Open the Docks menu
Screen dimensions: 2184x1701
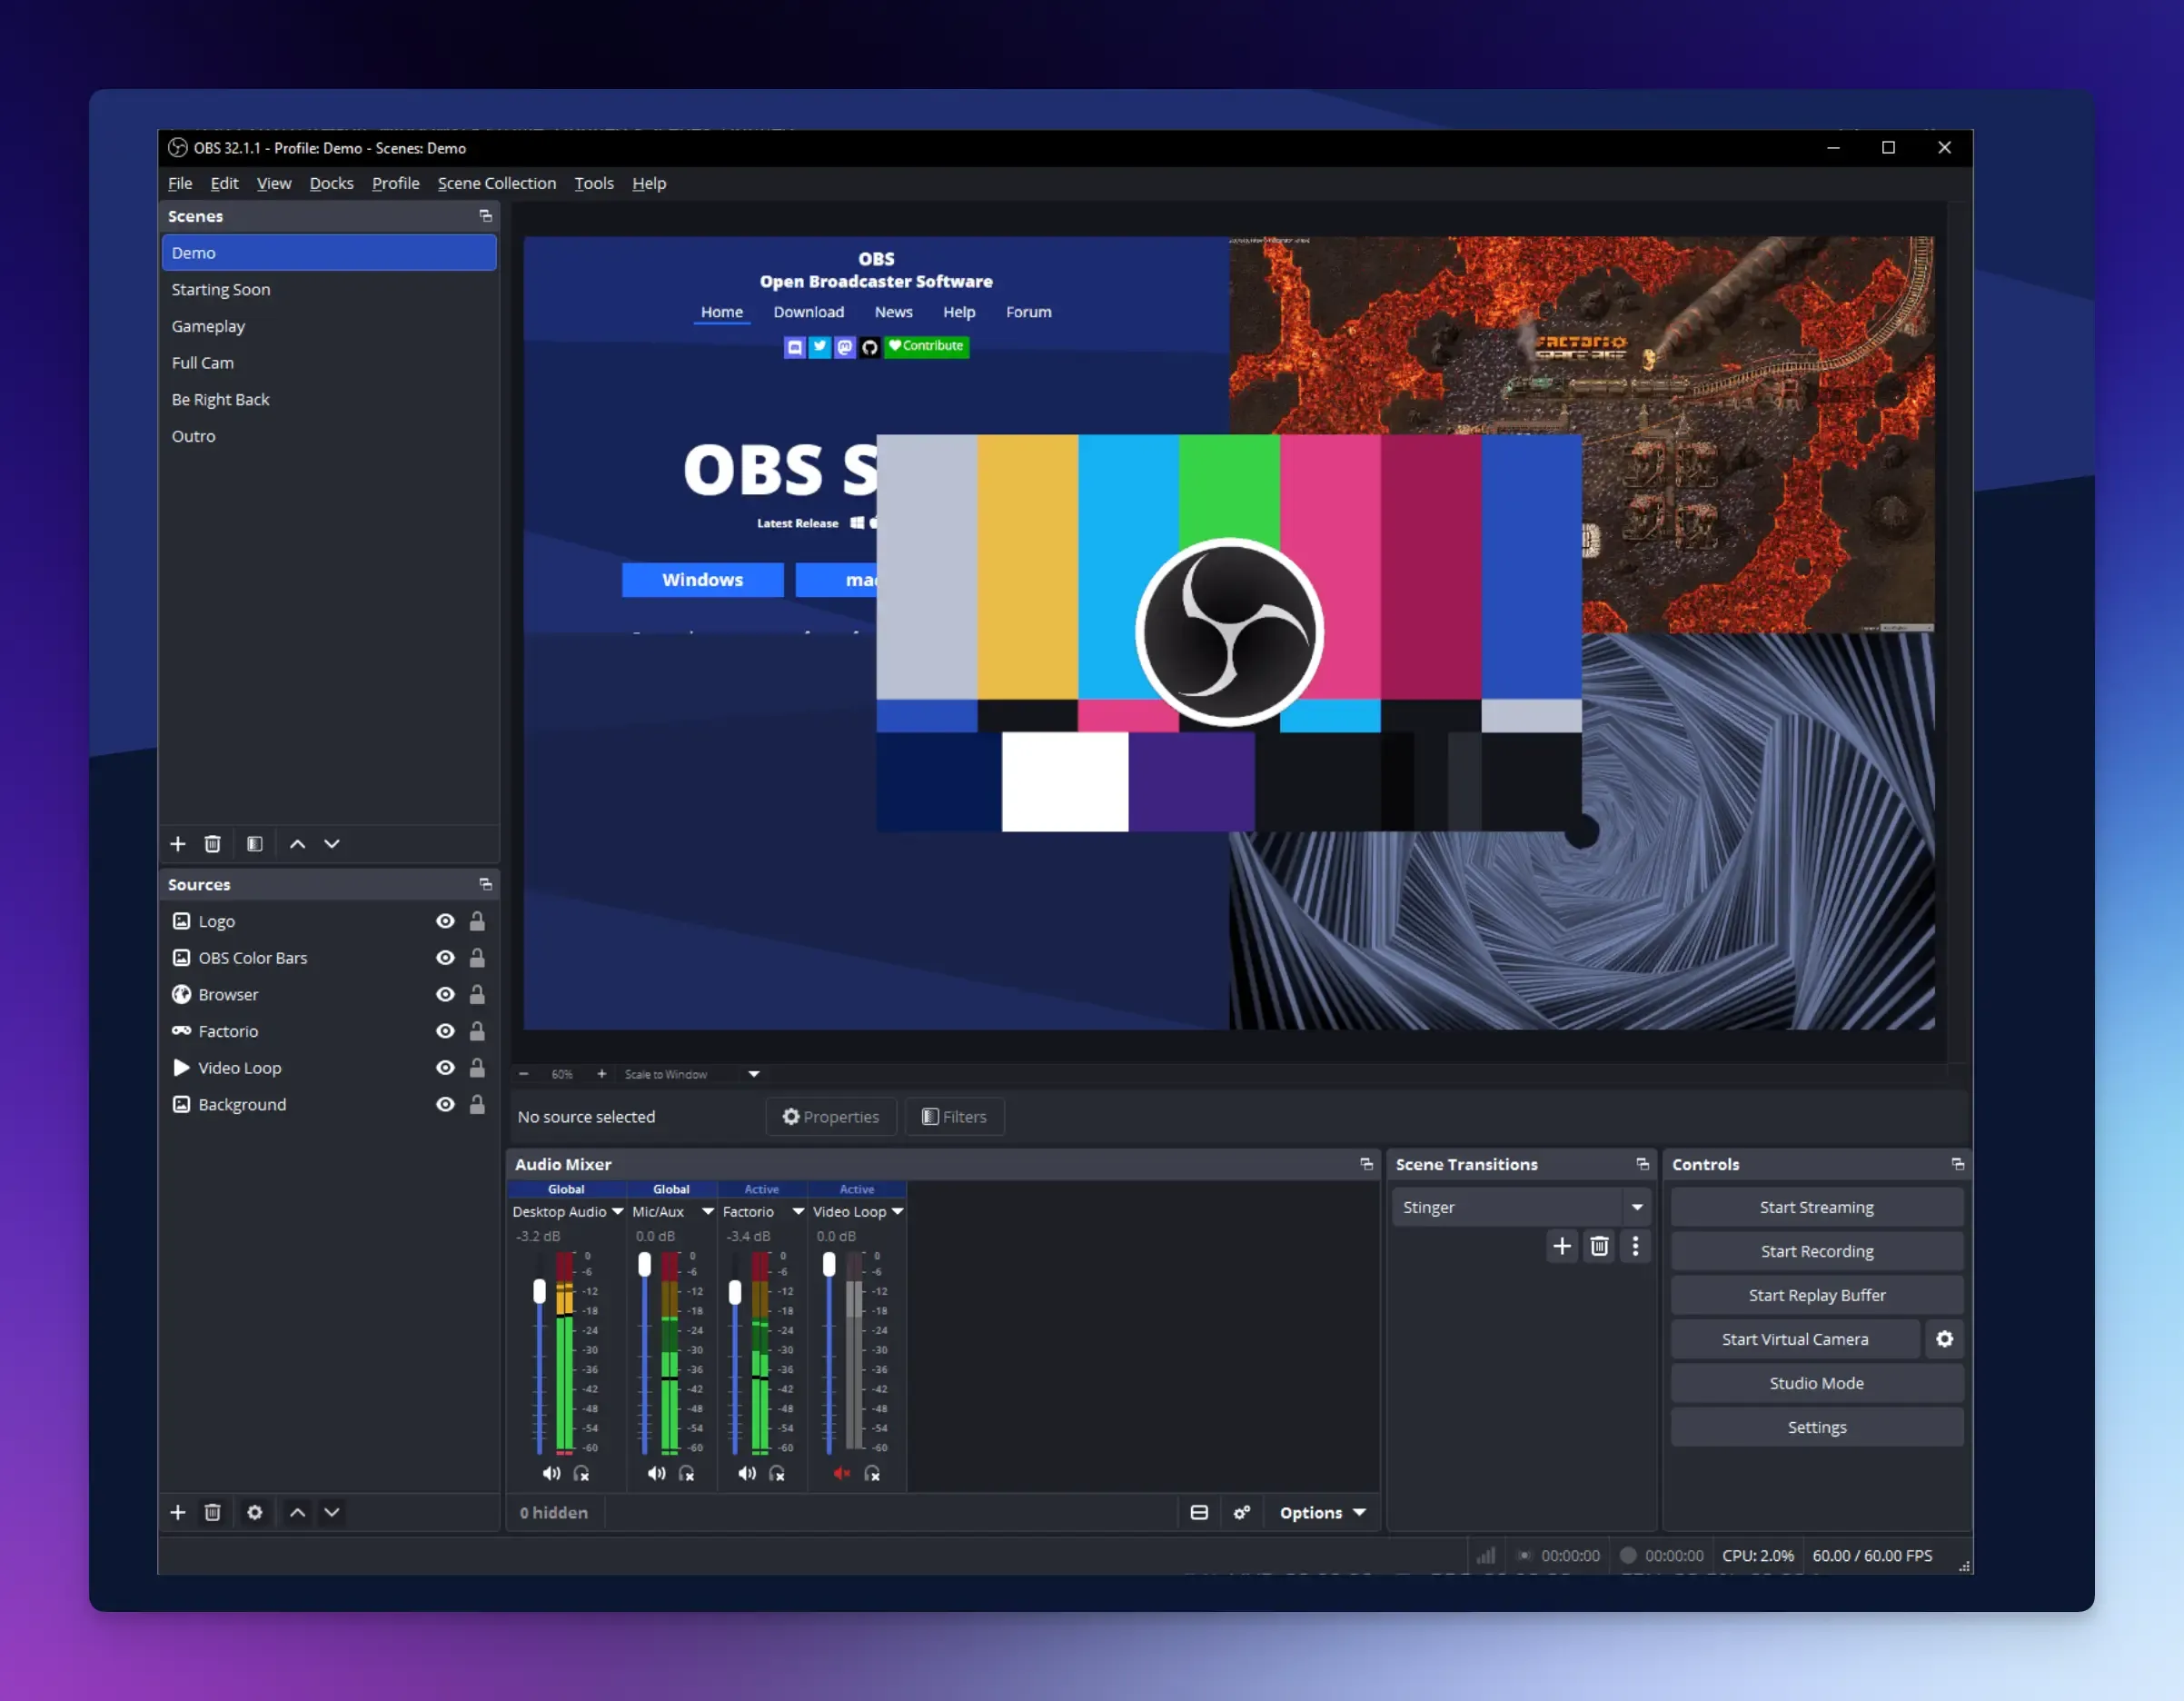[332, 183]
